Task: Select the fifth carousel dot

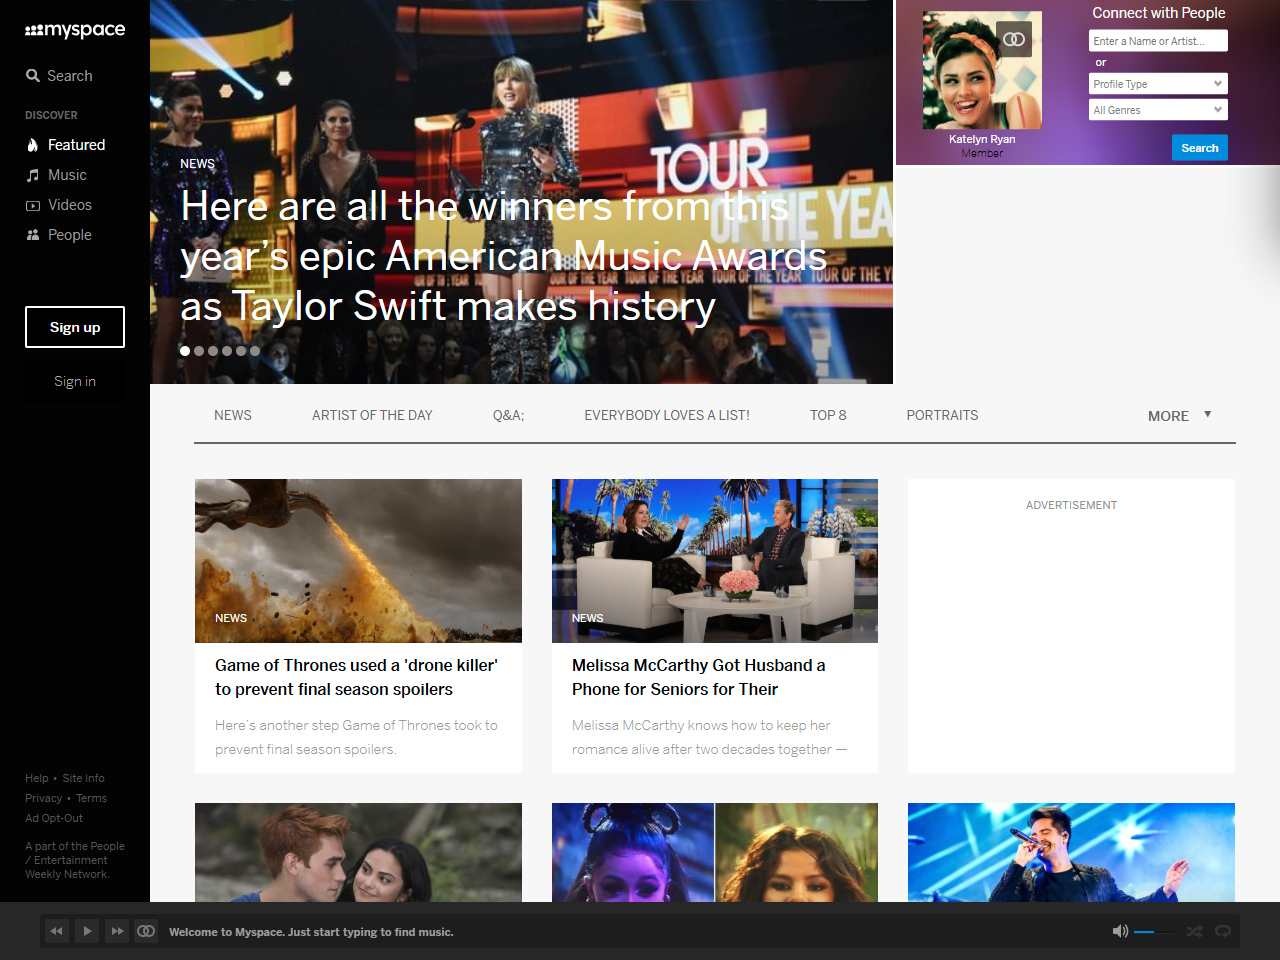Action: click(x=241, y=351)
